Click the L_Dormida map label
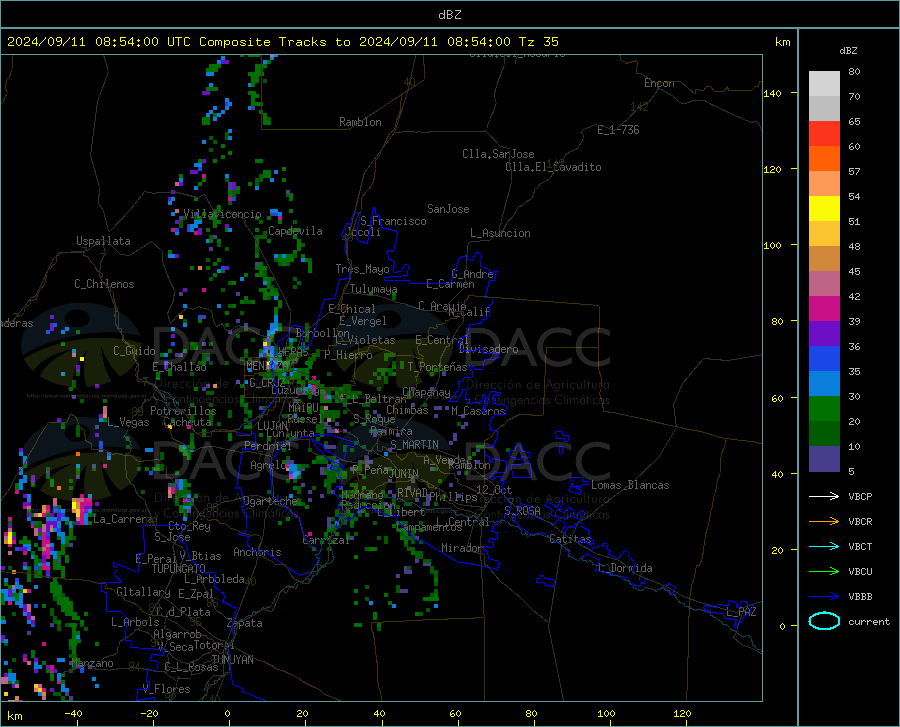 [624, 568]
